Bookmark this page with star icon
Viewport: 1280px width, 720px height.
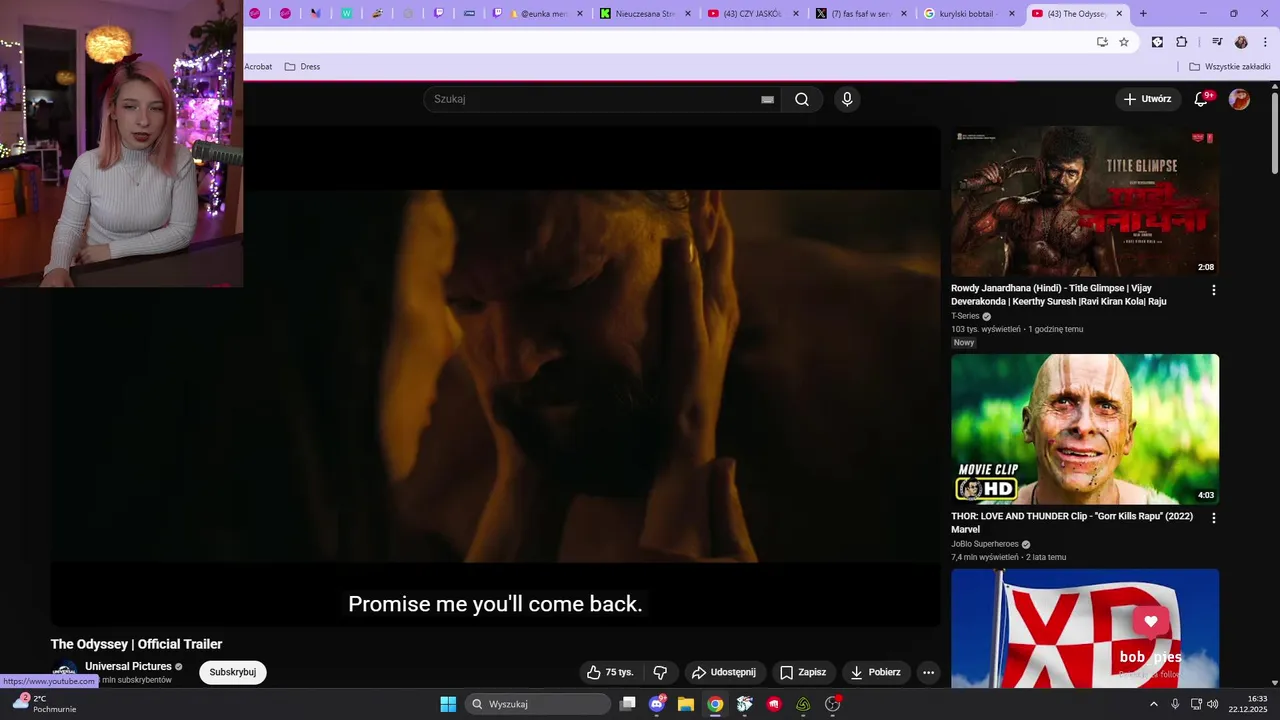click(x=1124, y=42)
